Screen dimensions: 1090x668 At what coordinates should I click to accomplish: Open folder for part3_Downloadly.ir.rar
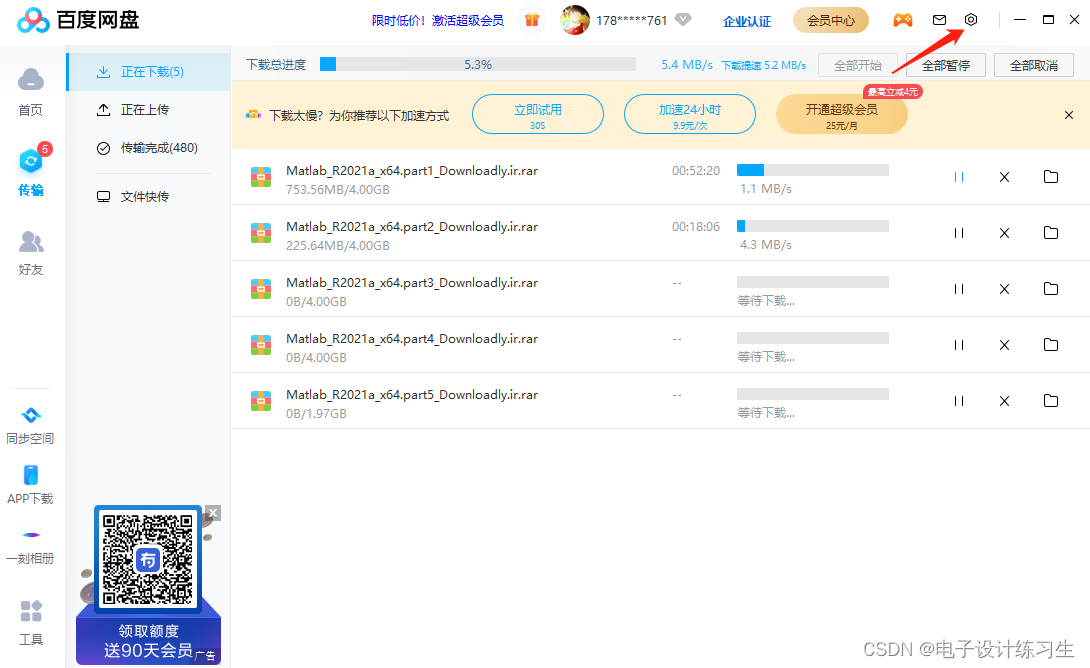(x=1050, y=288)
